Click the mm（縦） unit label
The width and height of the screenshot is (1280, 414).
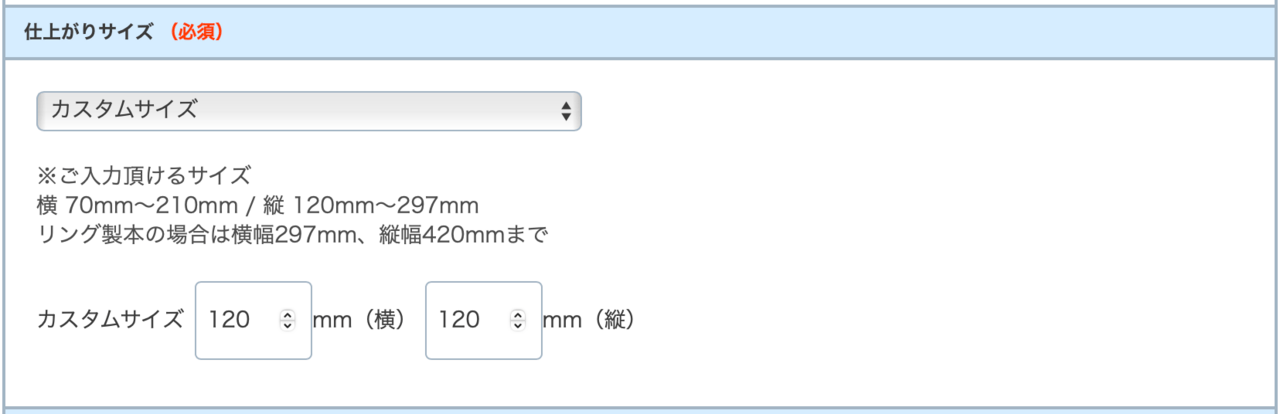click(589, 320)
